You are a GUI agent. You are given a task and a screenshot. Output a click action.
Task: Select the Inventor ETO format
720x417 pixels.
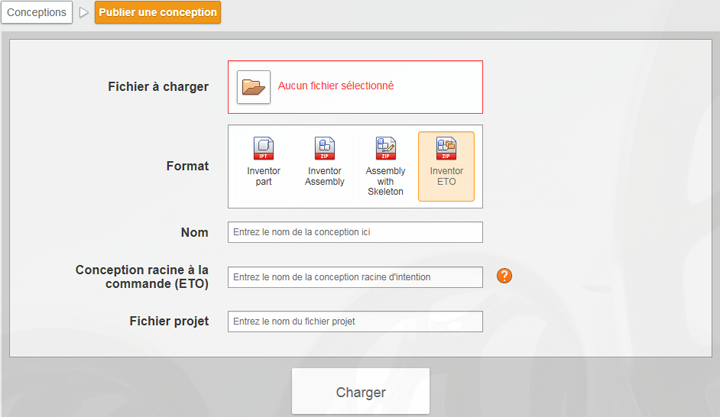coord(446,166)
